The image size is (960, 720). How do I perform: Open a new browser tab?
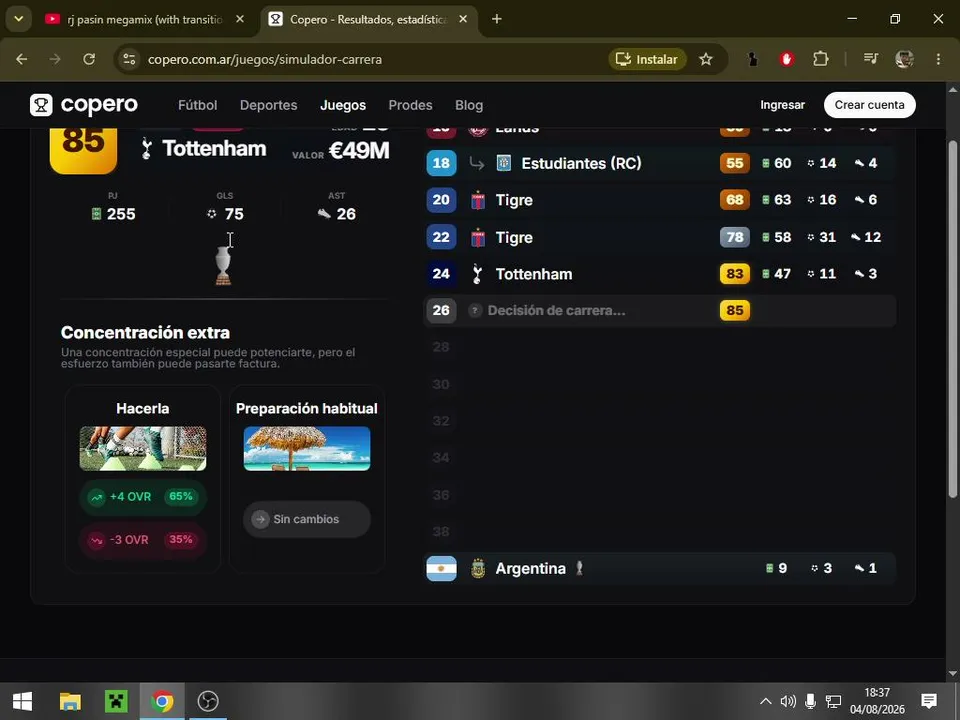[x=497, y=19]
